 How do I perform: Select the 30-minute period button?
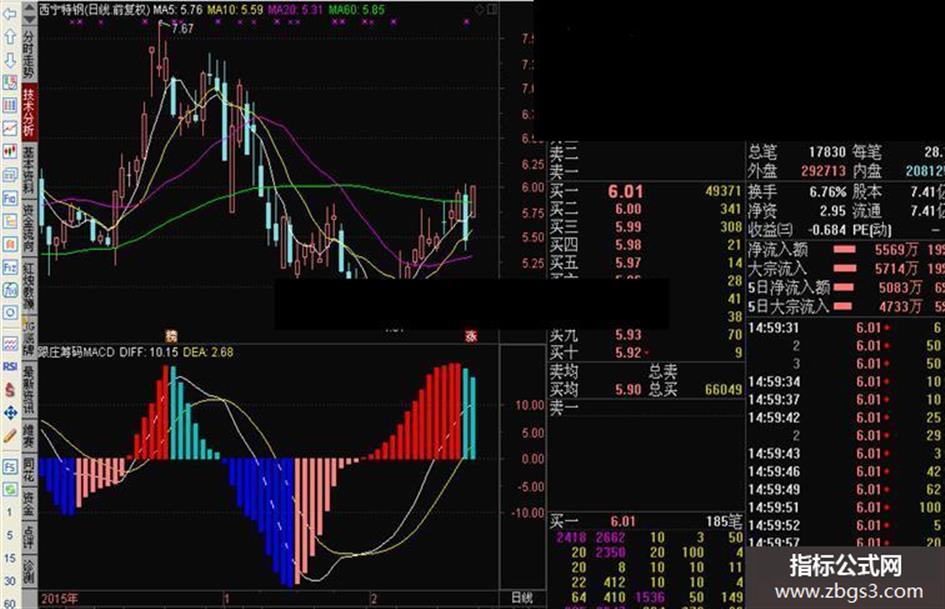pos(9,581)
